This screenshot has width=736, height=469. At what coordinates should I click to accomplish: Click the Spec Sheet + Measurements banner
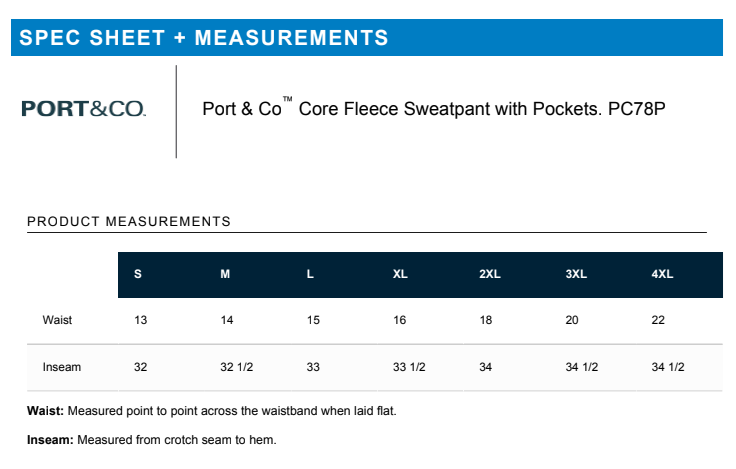[204, 38]
